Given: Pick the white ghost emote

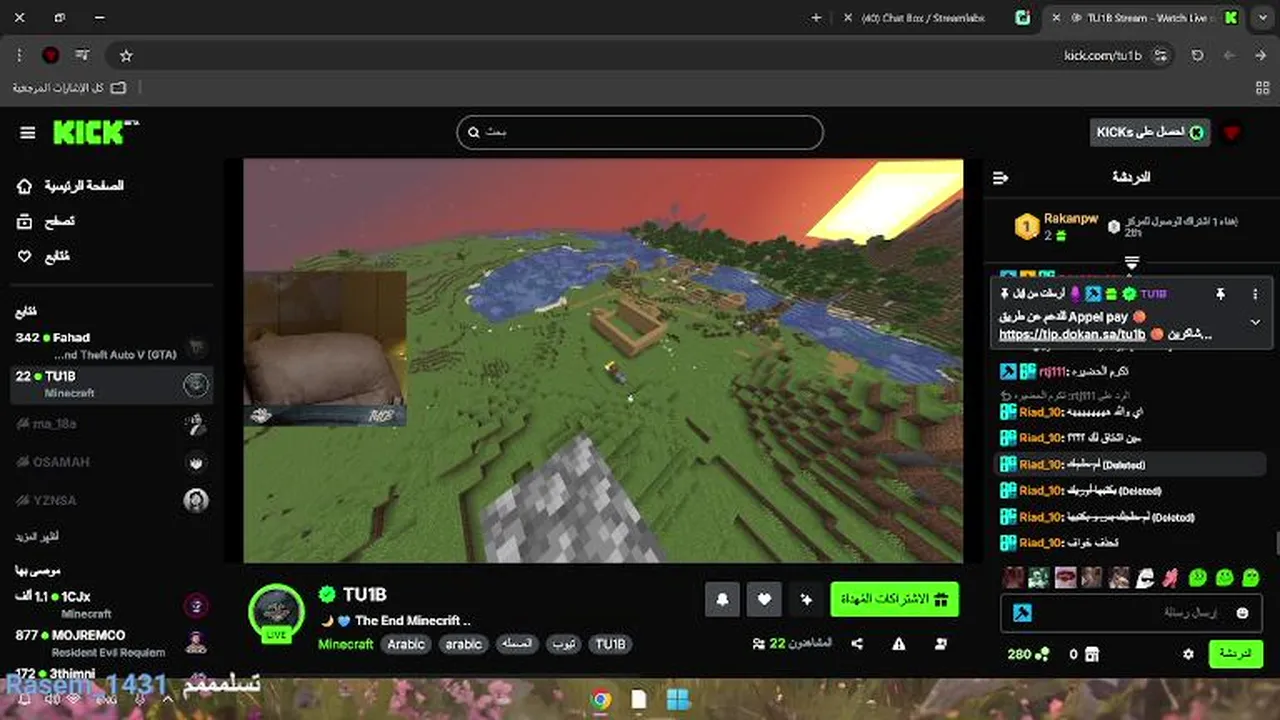Looking at the screenshot, I should coord(1145,577).
